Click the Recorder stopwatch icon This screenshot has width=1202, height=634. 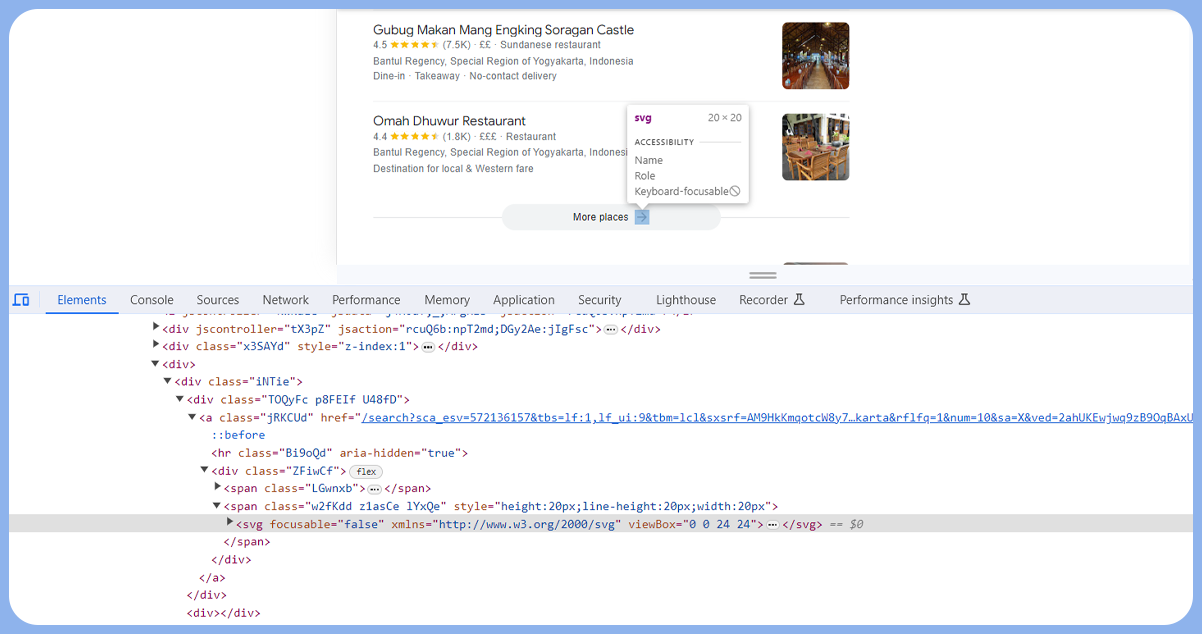801,298
